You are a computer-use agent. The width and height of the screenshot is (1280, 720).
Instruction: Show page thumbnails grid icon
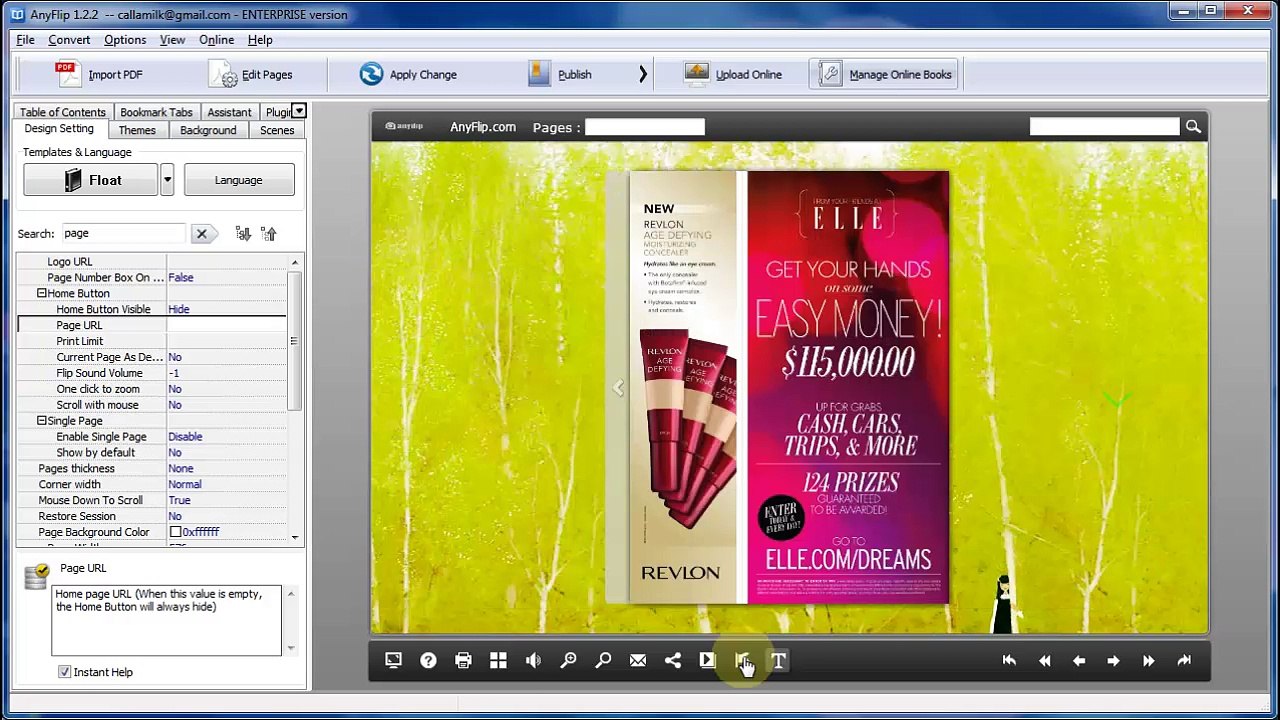(x=498, y=660)
